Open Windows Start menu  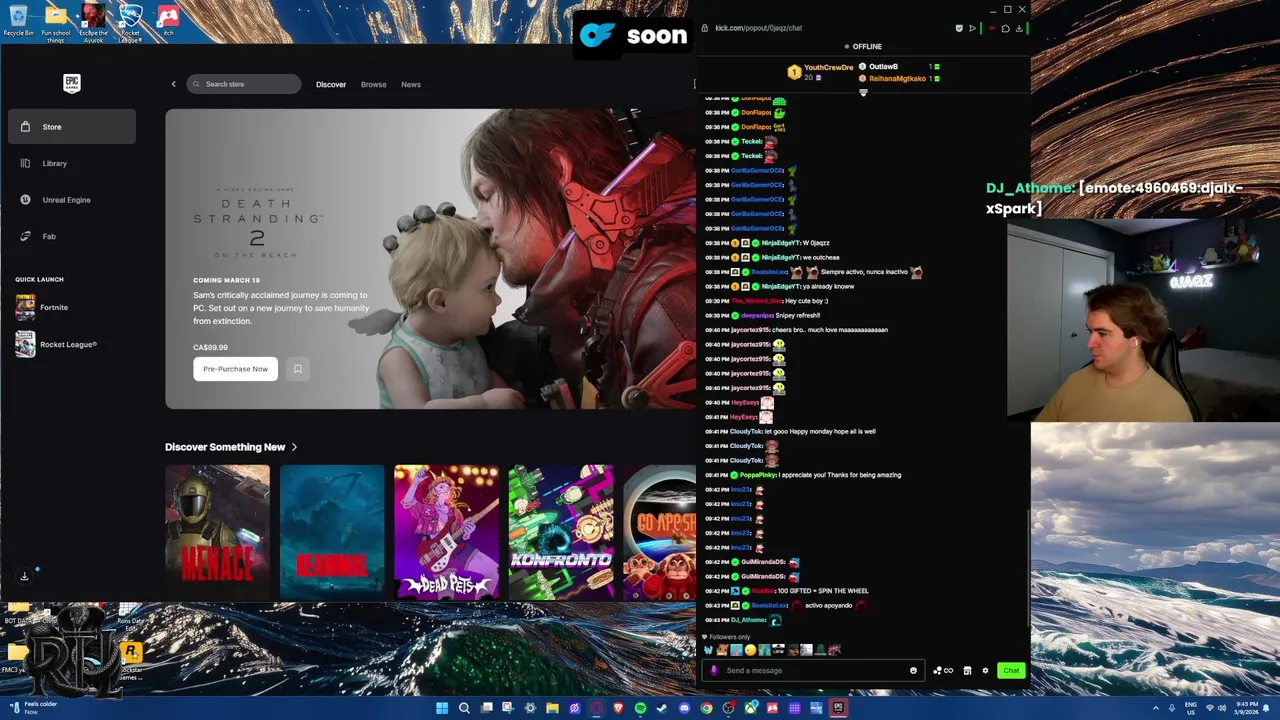click(442, 708)
